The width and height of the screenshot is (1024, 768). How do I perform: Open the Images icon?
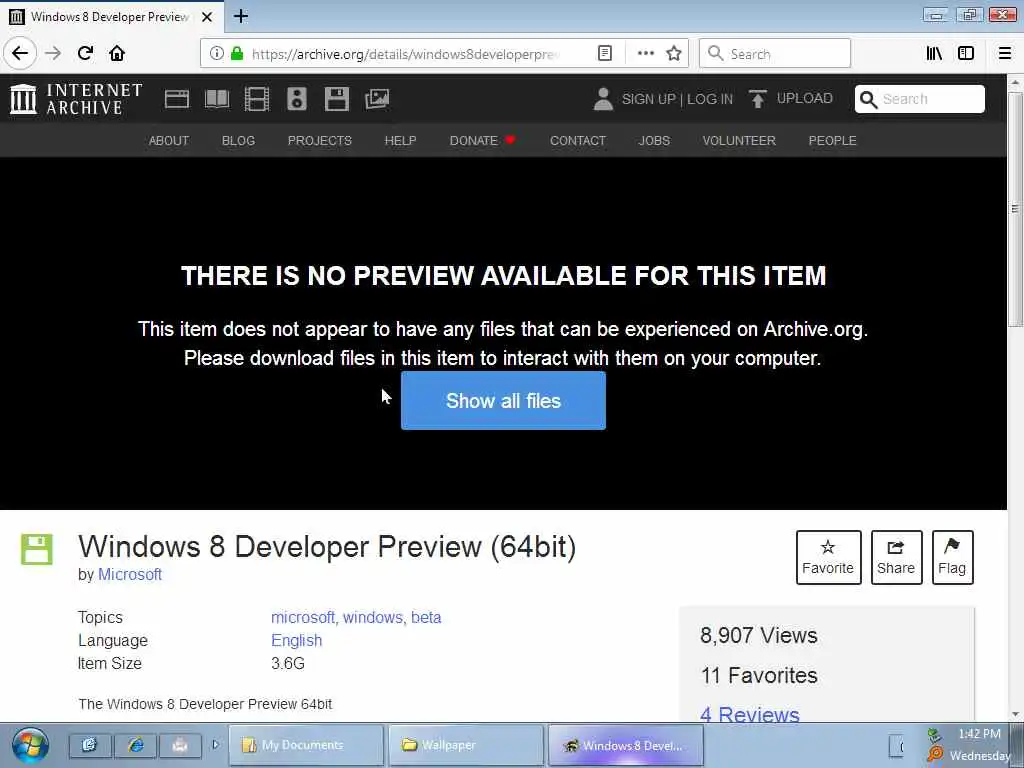(x=377, y=99)
